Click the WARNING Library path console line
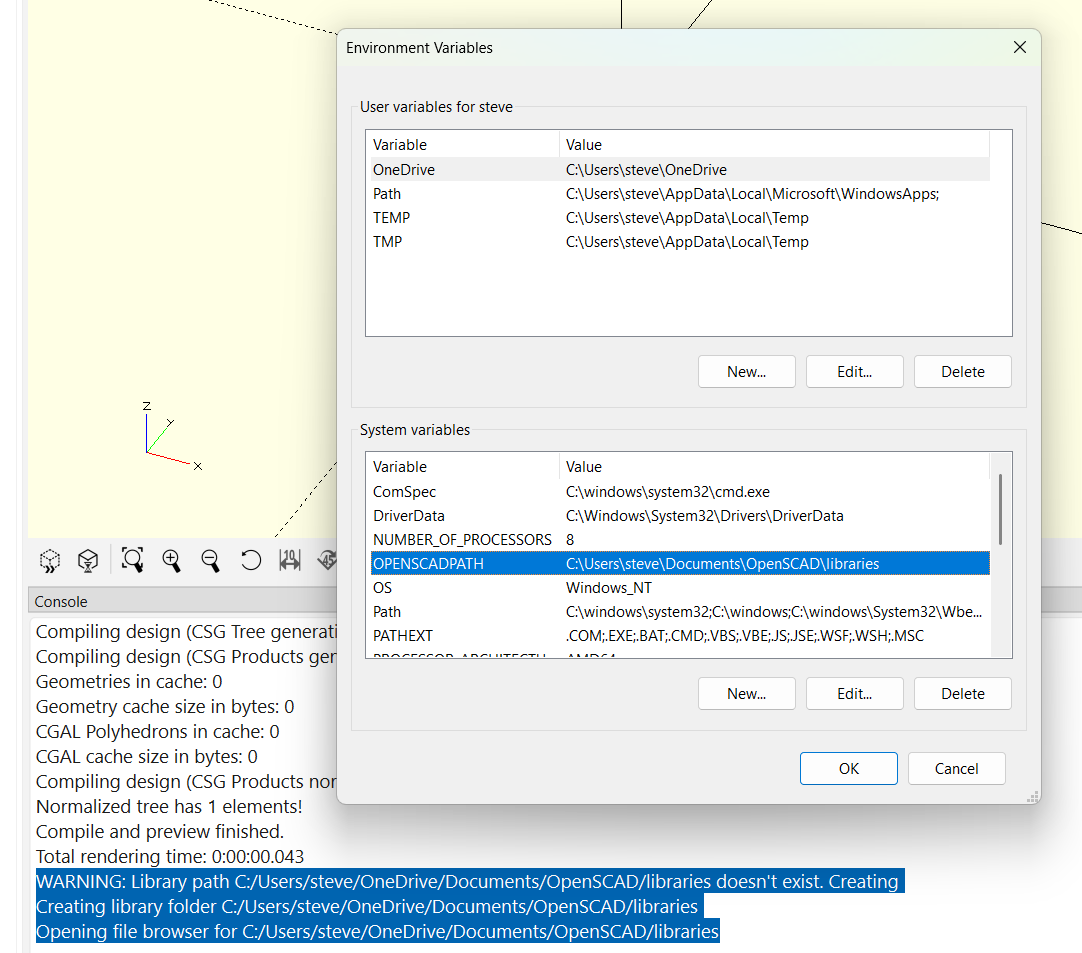The width and height of the screenshot is (1082, 953). pos(469,881)
